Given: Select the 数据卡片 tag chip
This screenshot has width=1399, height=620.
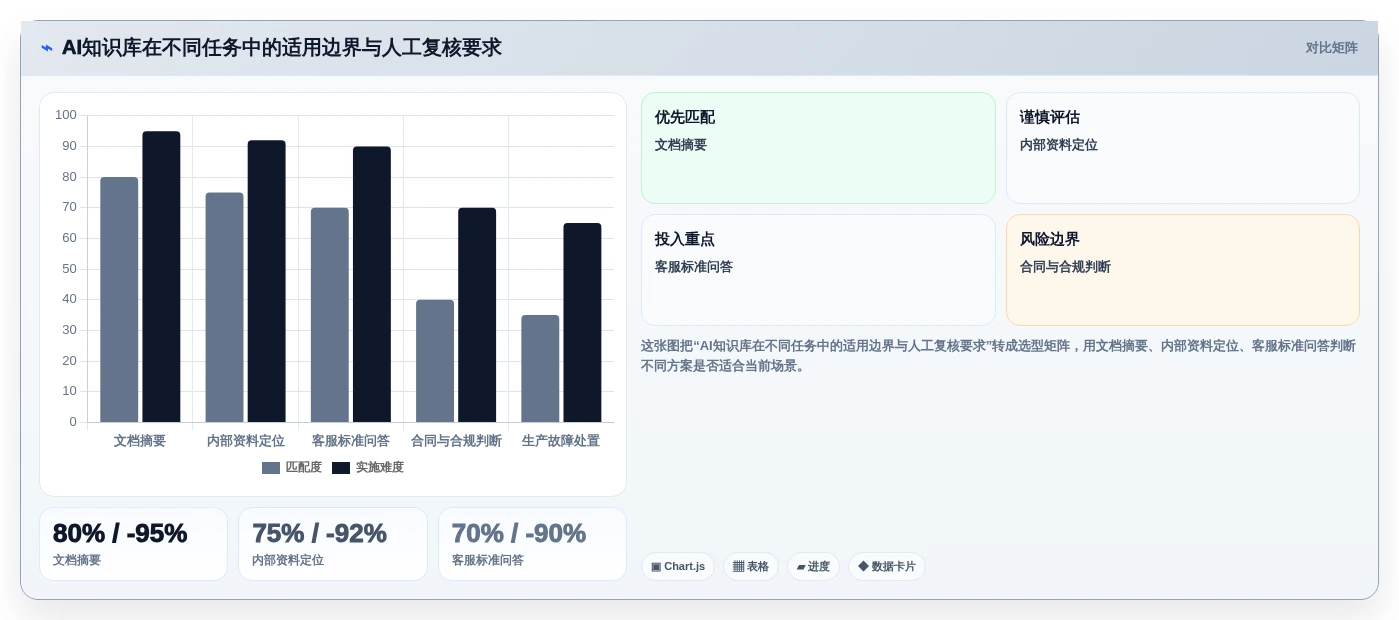Looking at the screenshot, I should tap(887, 567).
